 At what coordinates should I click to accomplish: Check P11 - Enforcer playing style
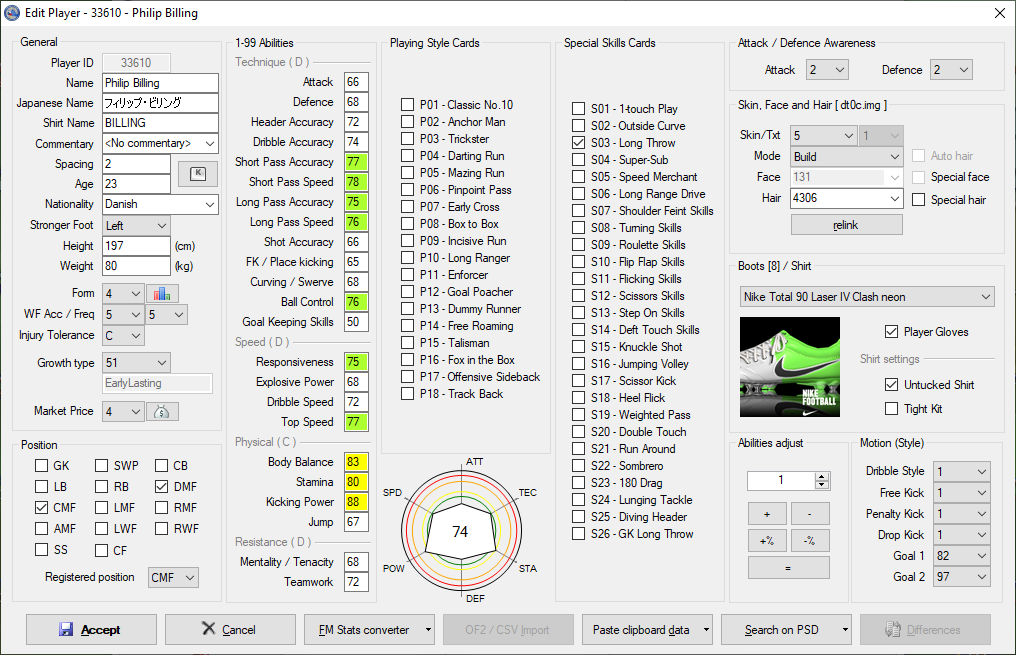[x=408, y=275]
